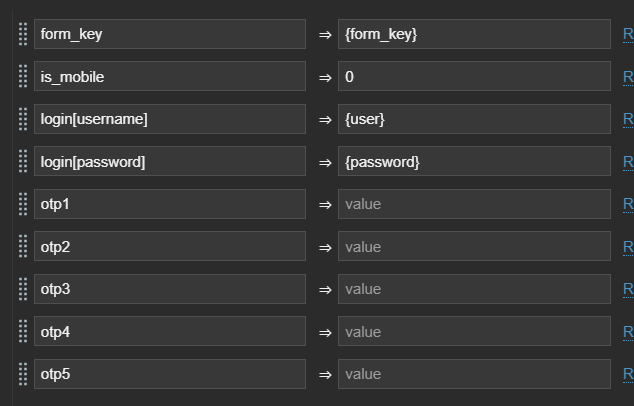This screenshot has width=634, height=406.
Task: Click the otp4 parameter name field
Action: point(169,331)
